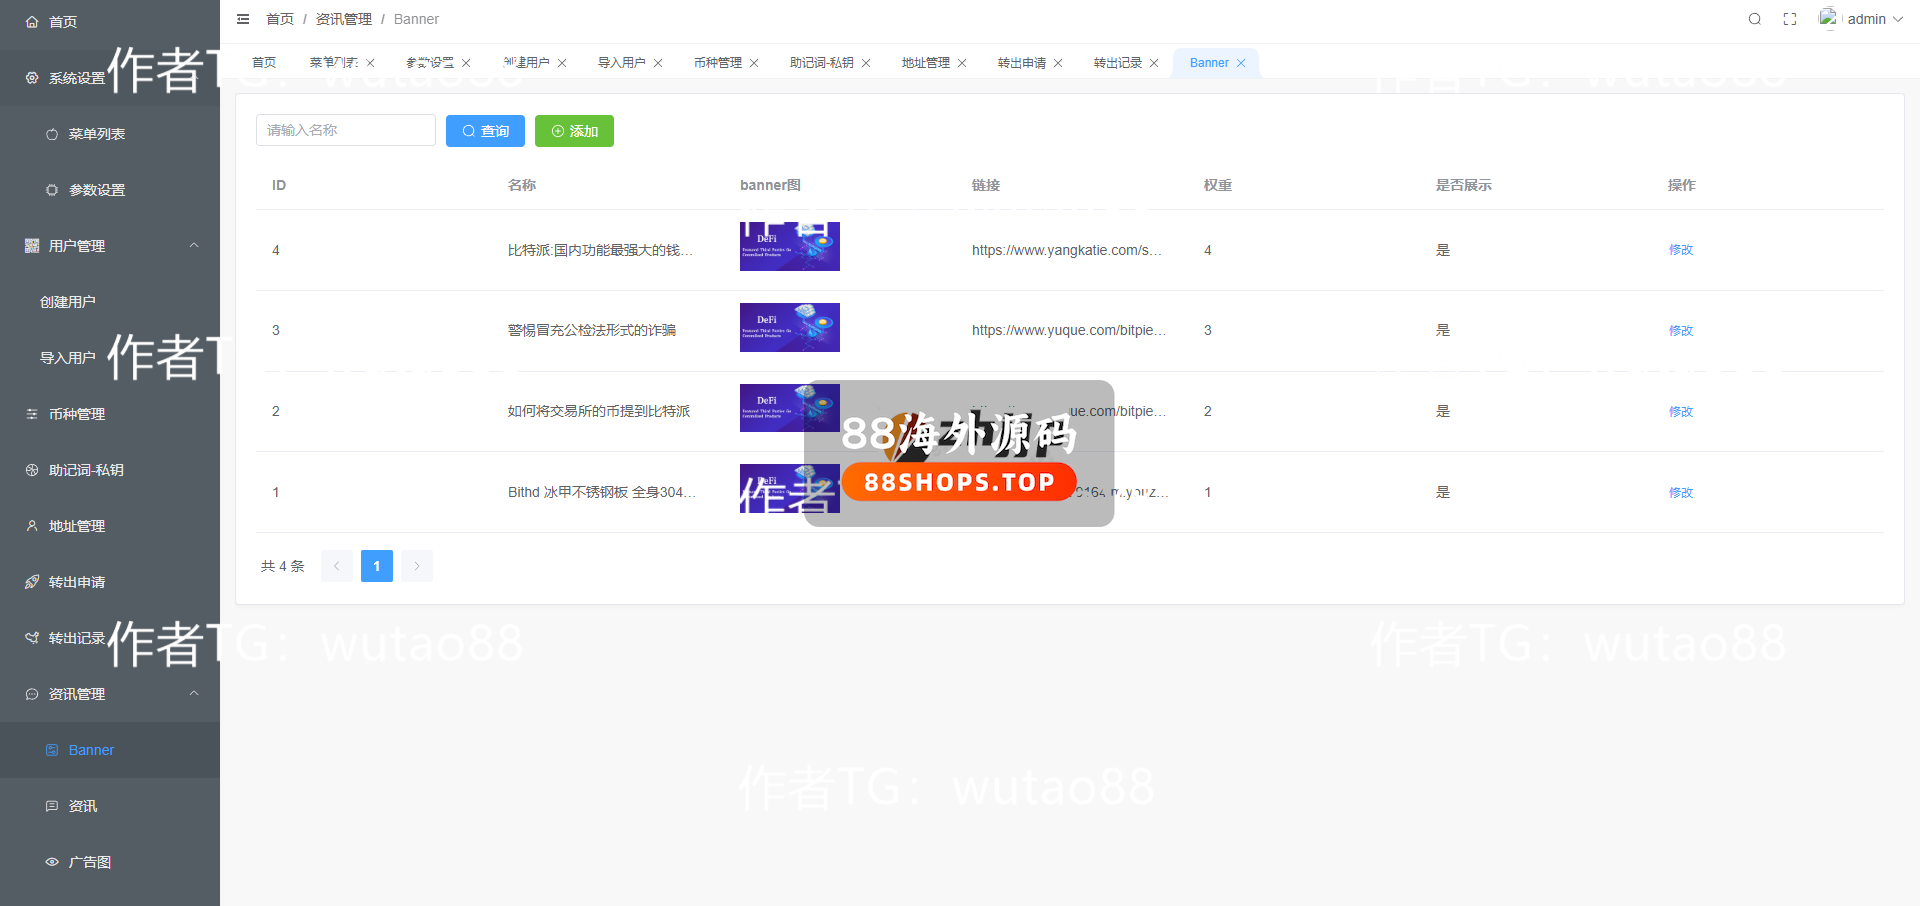The image size is (1920, 906).
Task: Close the 转出记录 tab
Action: pos(1154,63)
